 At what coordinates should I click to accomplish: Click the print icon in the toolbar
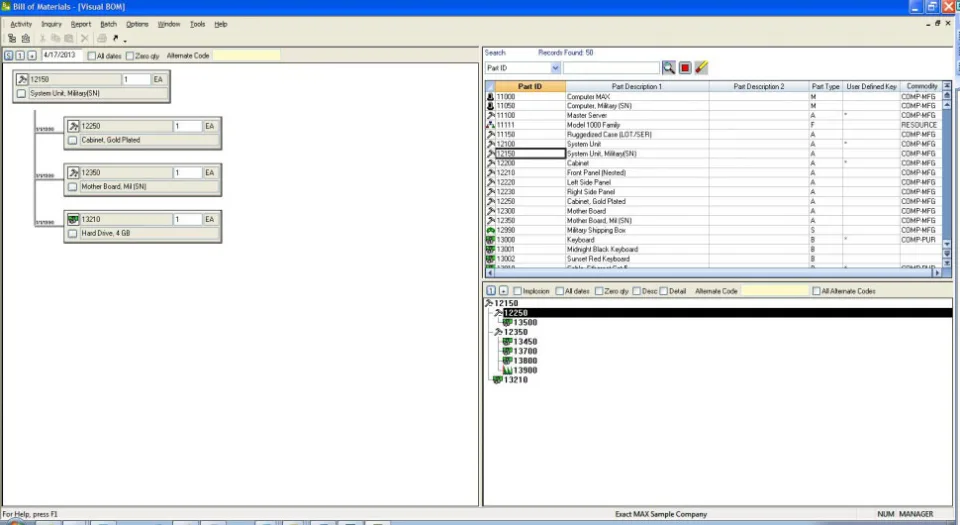coord(102,39)
